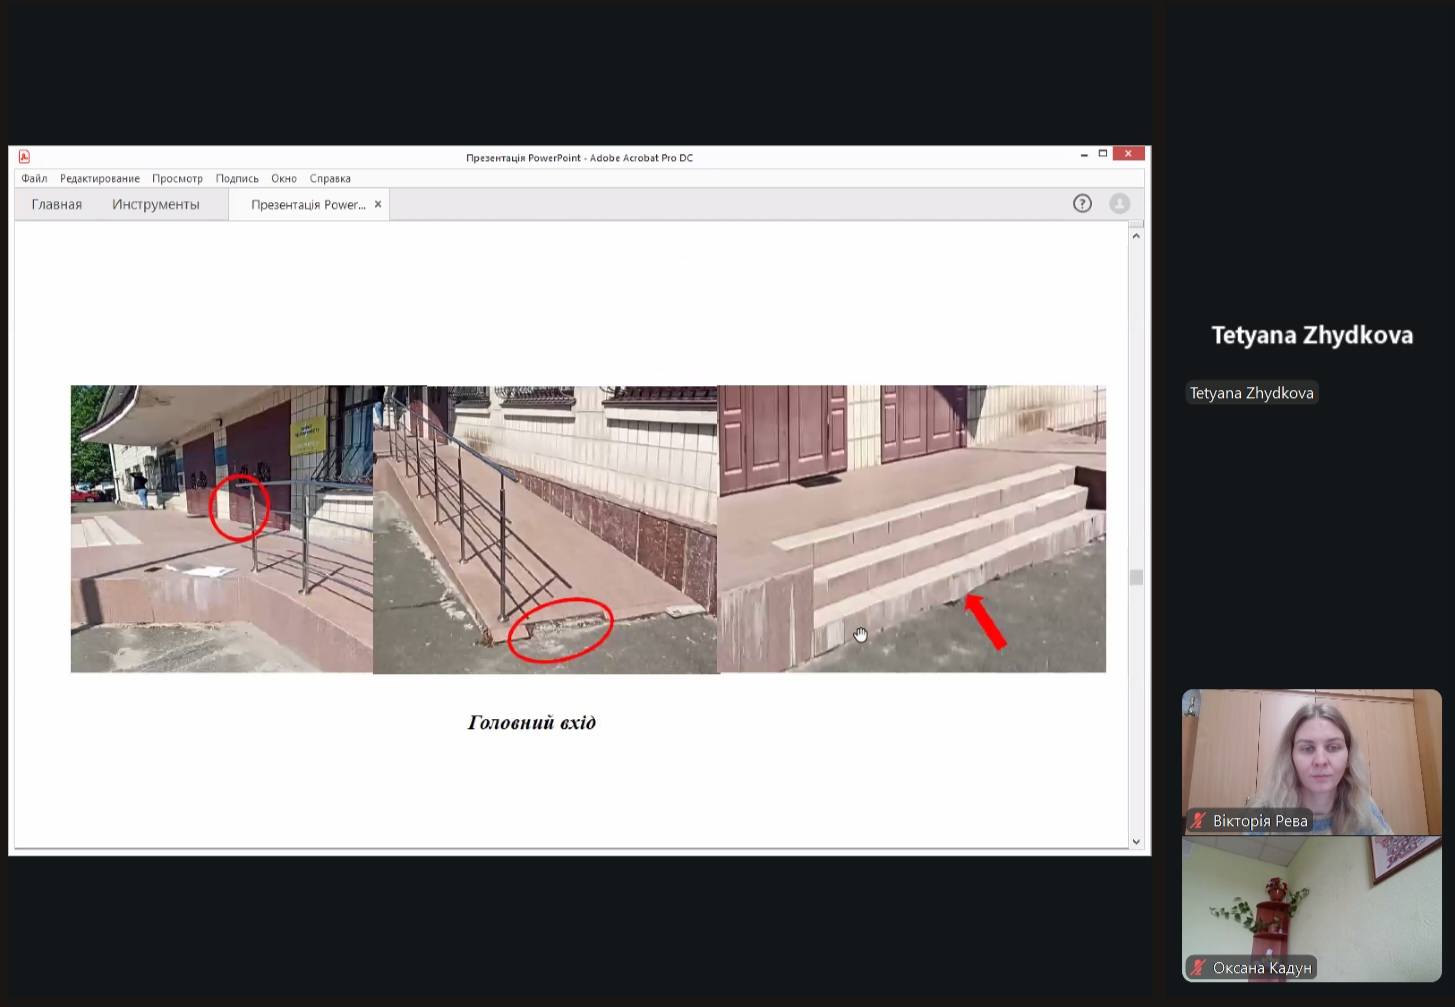This screenshot has width=1455, height=1007.
Task: Open the Окно menu
Action: [x=284, y=179]
